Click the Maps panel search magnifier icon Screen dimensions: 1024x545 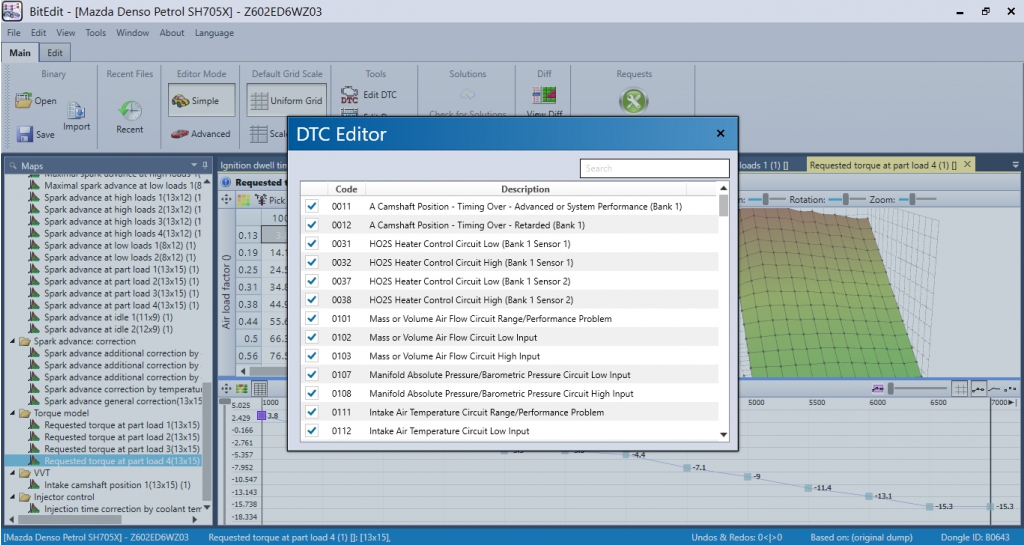(12, 166)
